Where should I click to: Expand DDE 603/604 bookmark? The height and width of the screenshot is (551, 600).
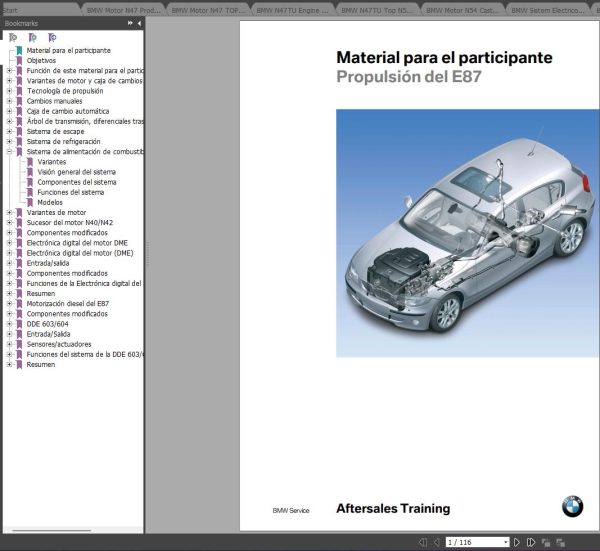tap(10, 324)
